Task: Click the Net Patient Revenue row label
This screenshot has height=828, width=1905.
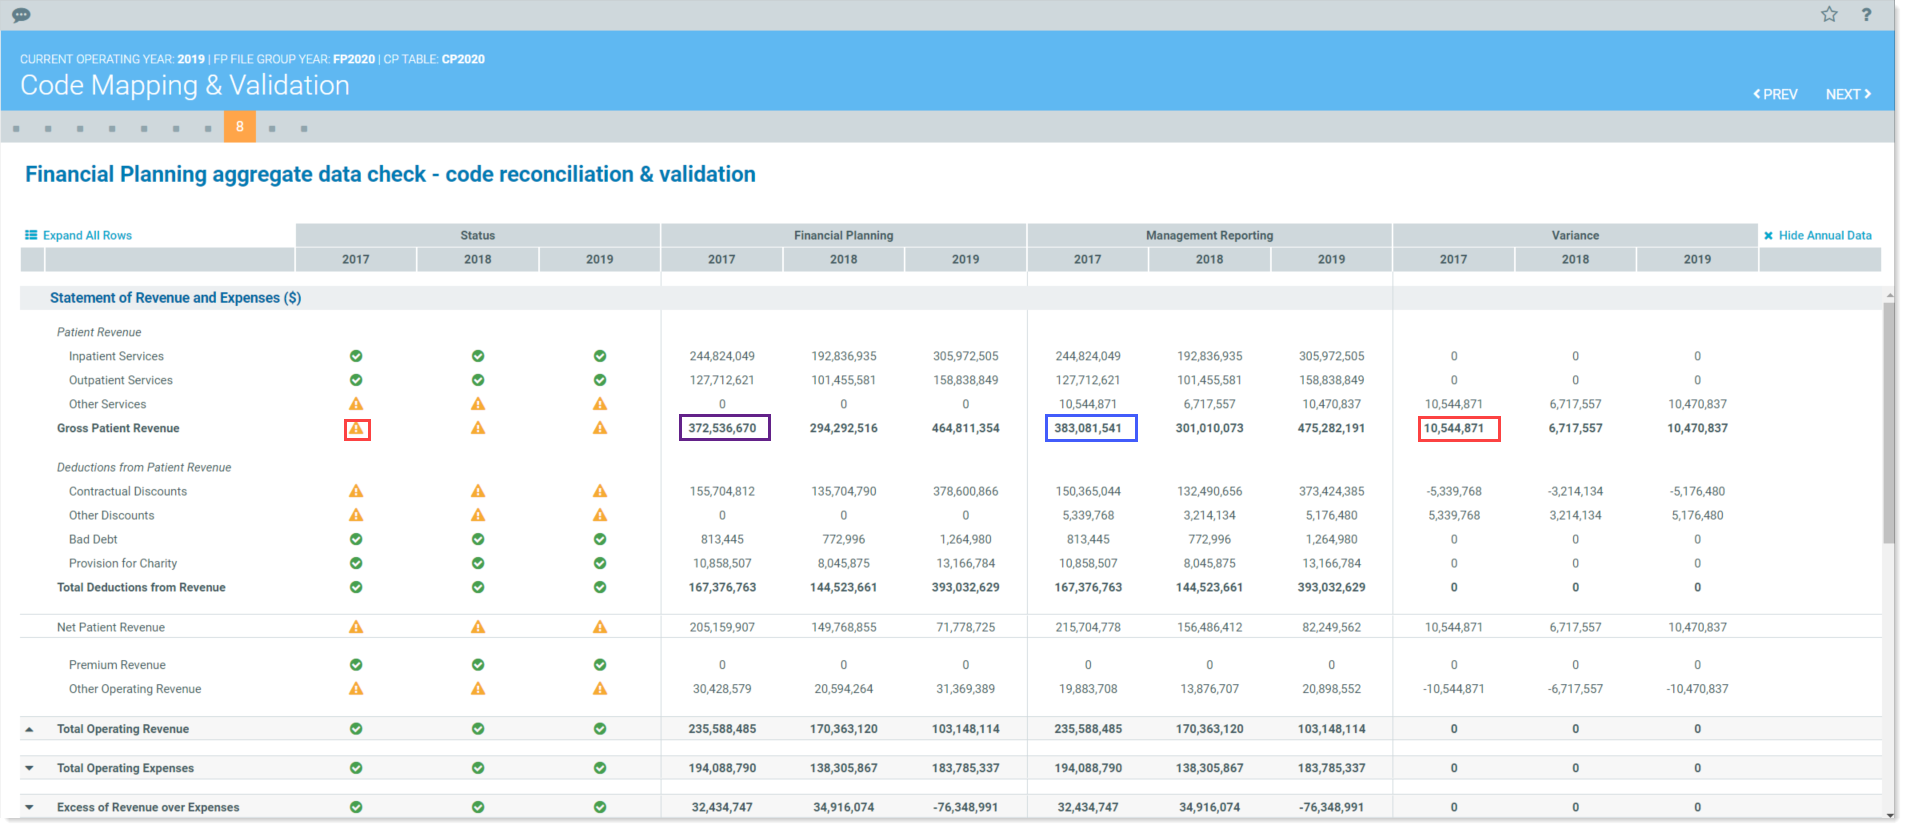Action: [111, 627]
